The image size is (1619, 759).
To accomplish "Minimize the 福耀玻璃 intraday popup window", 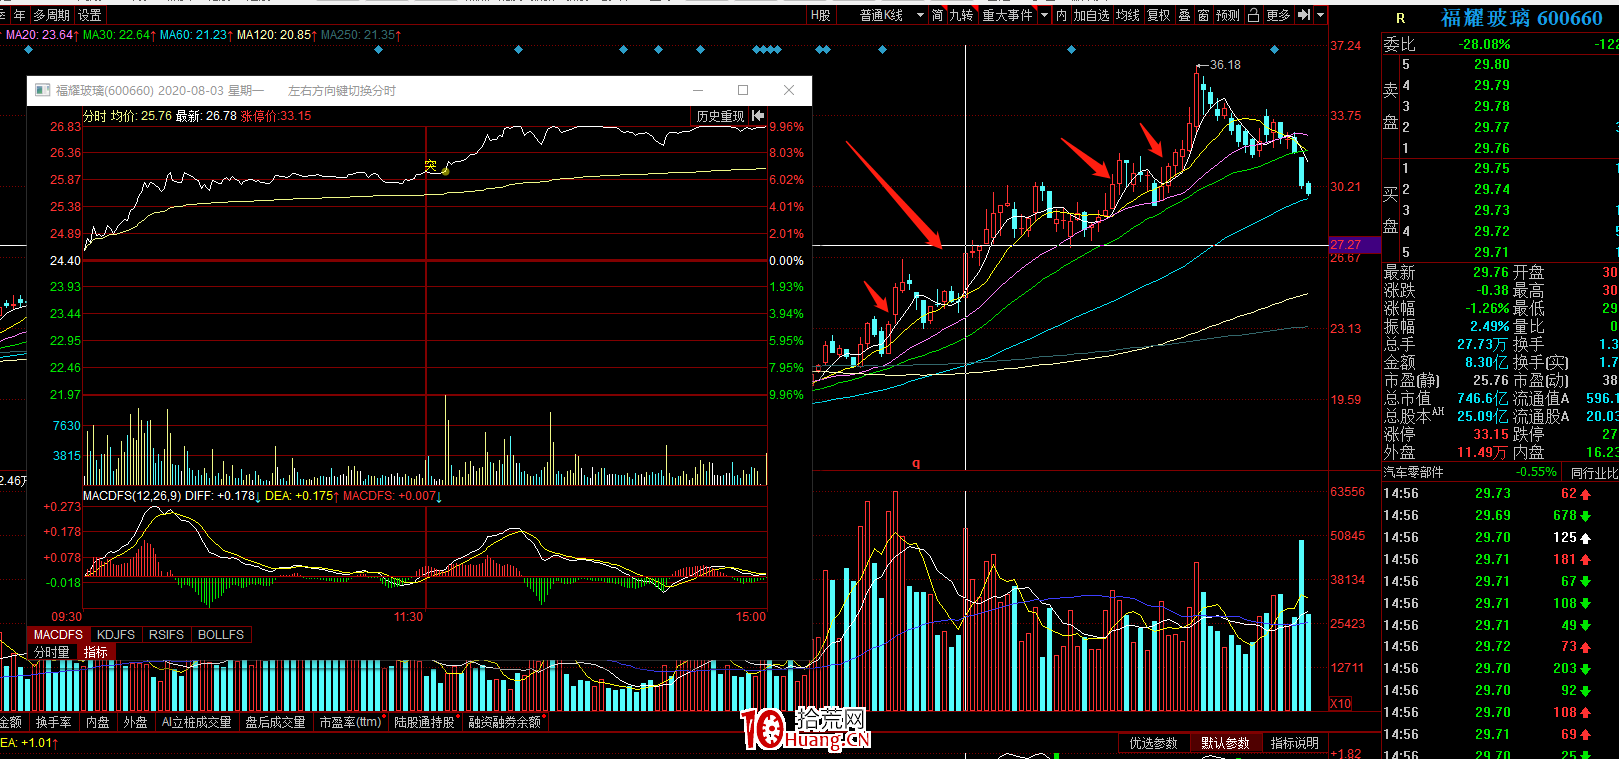I will pyautogui.click(x=698, y=90).
